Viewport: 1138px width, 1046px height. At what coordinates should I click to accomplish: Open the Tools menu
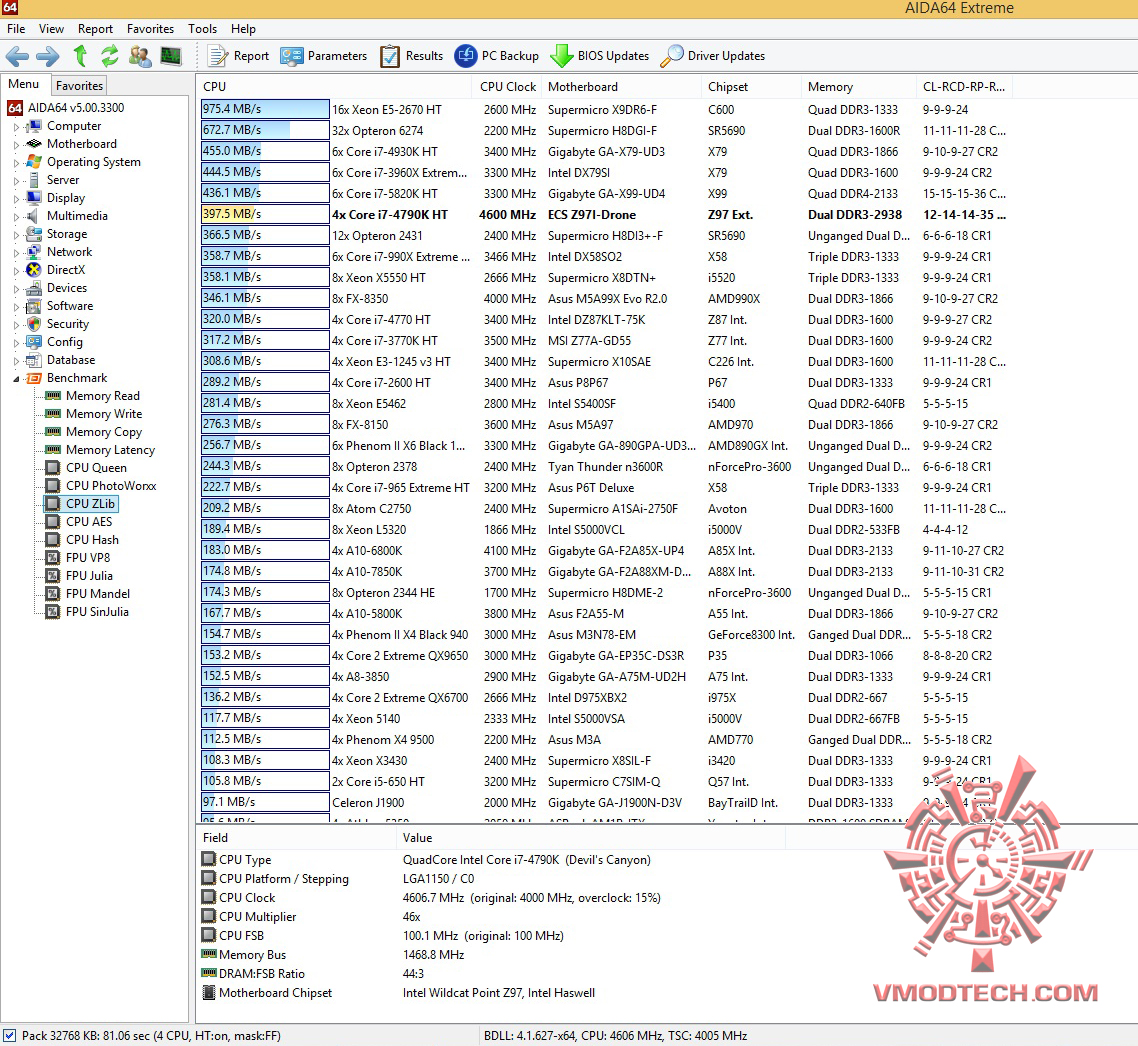click(x=202, y=29)
